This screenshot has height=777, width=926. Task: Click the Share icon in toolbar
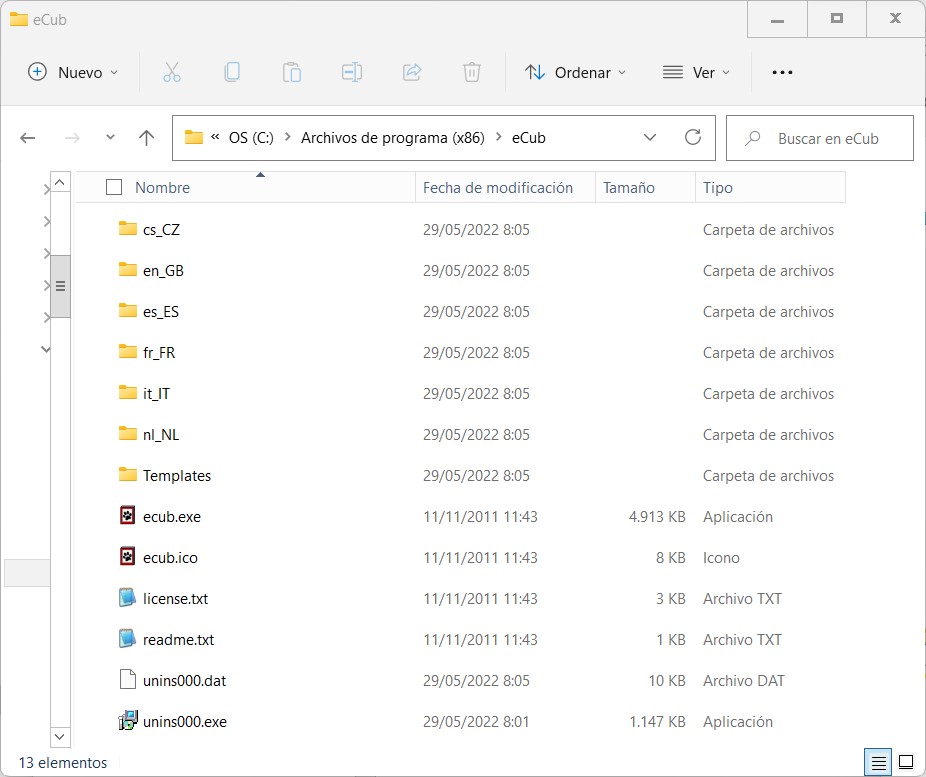click(x=411, y=72)
